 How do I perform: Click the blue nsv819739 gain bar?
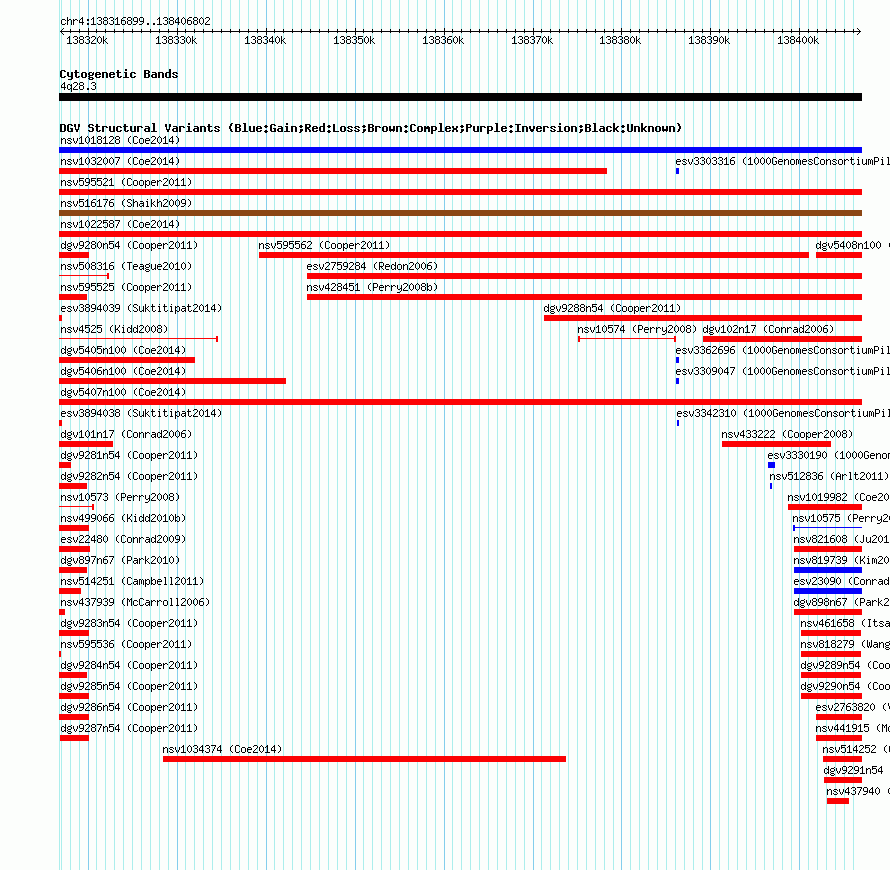[828, 570]
